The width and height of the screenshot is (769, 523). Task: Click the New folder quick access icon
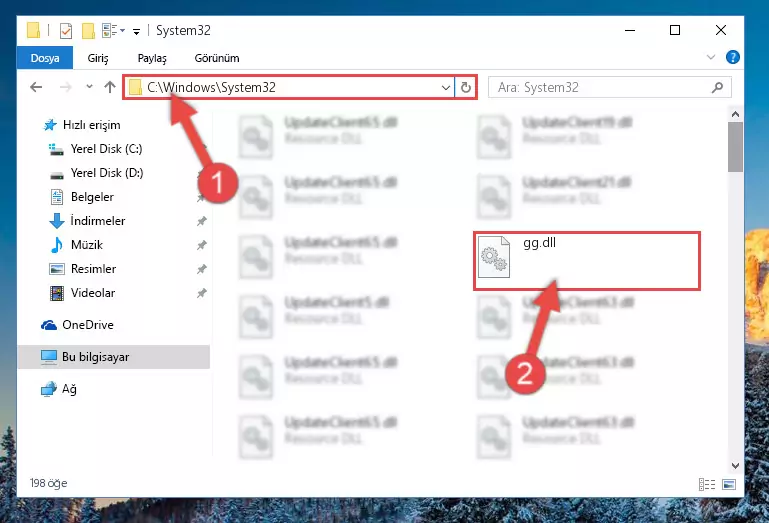88,31
